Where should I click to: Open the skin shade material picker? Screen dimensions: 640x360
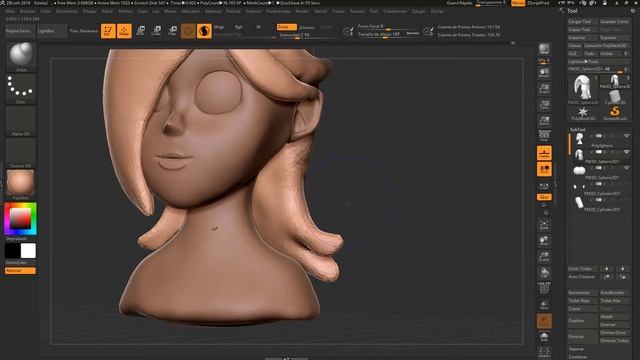21,184
